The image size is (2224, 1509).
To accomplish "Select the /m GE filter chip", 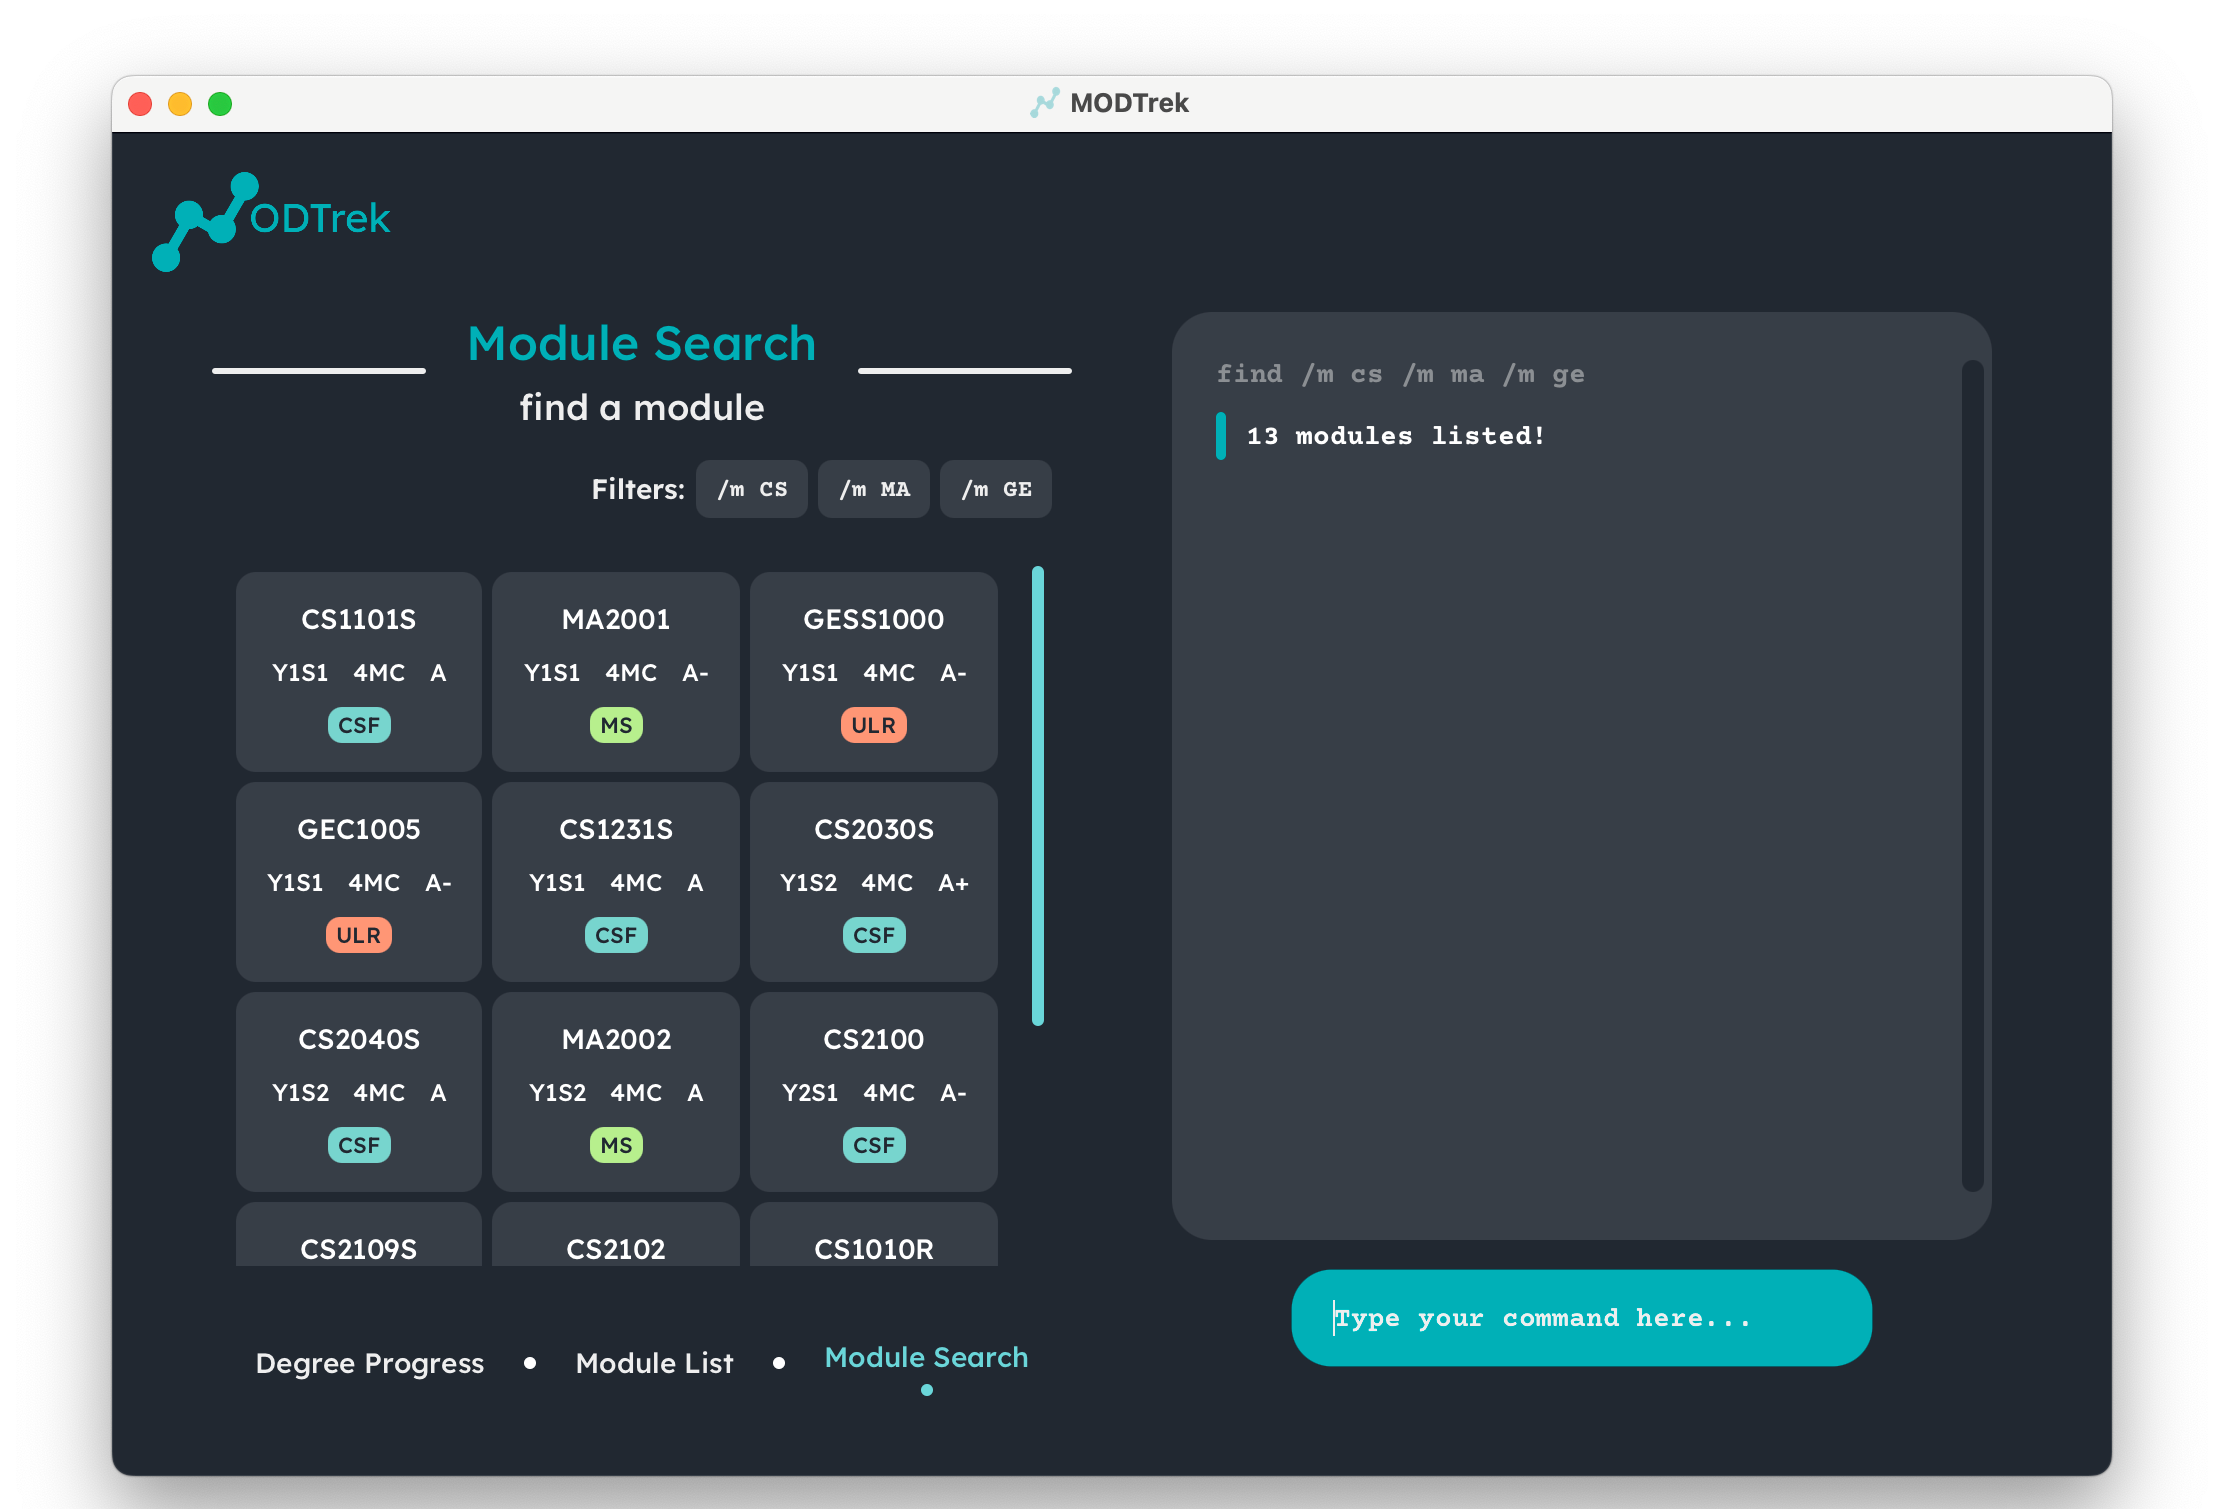I will click(996, 489).
